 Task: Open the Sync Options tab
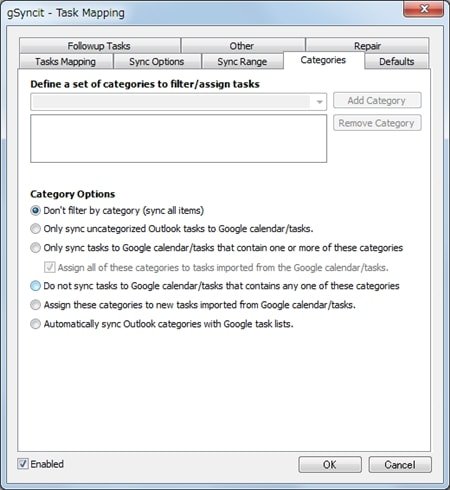coord(157,62)
